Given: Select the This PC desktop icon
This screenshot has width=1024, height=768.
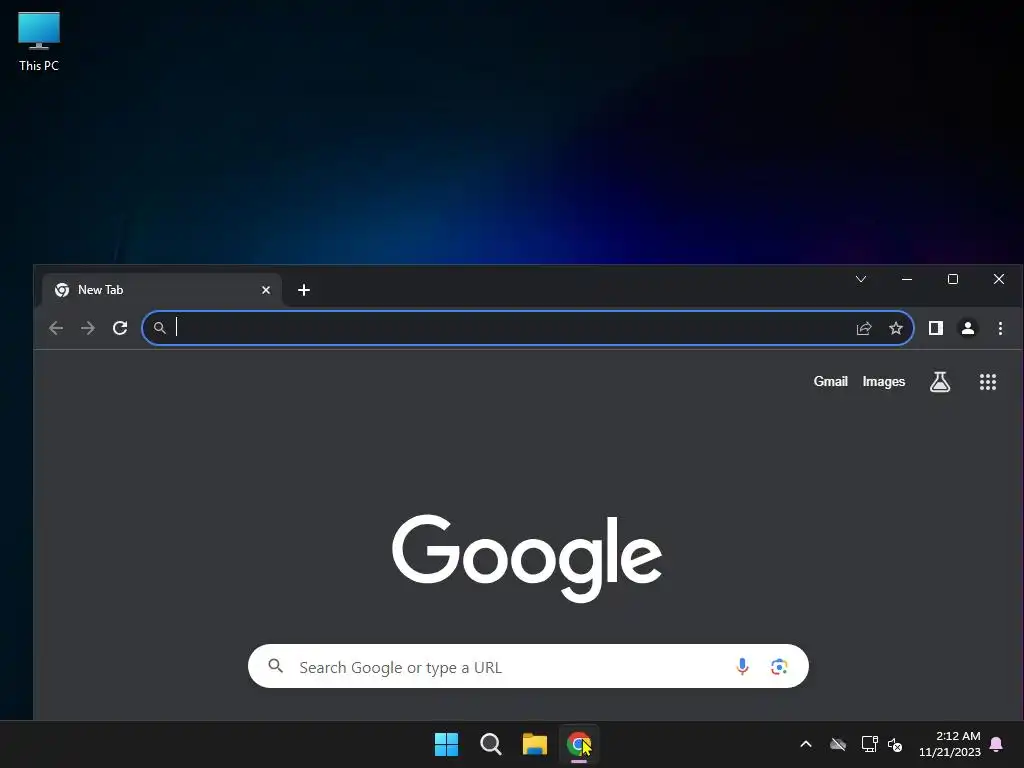Looking at the screenshot, I should pos(39,42).
